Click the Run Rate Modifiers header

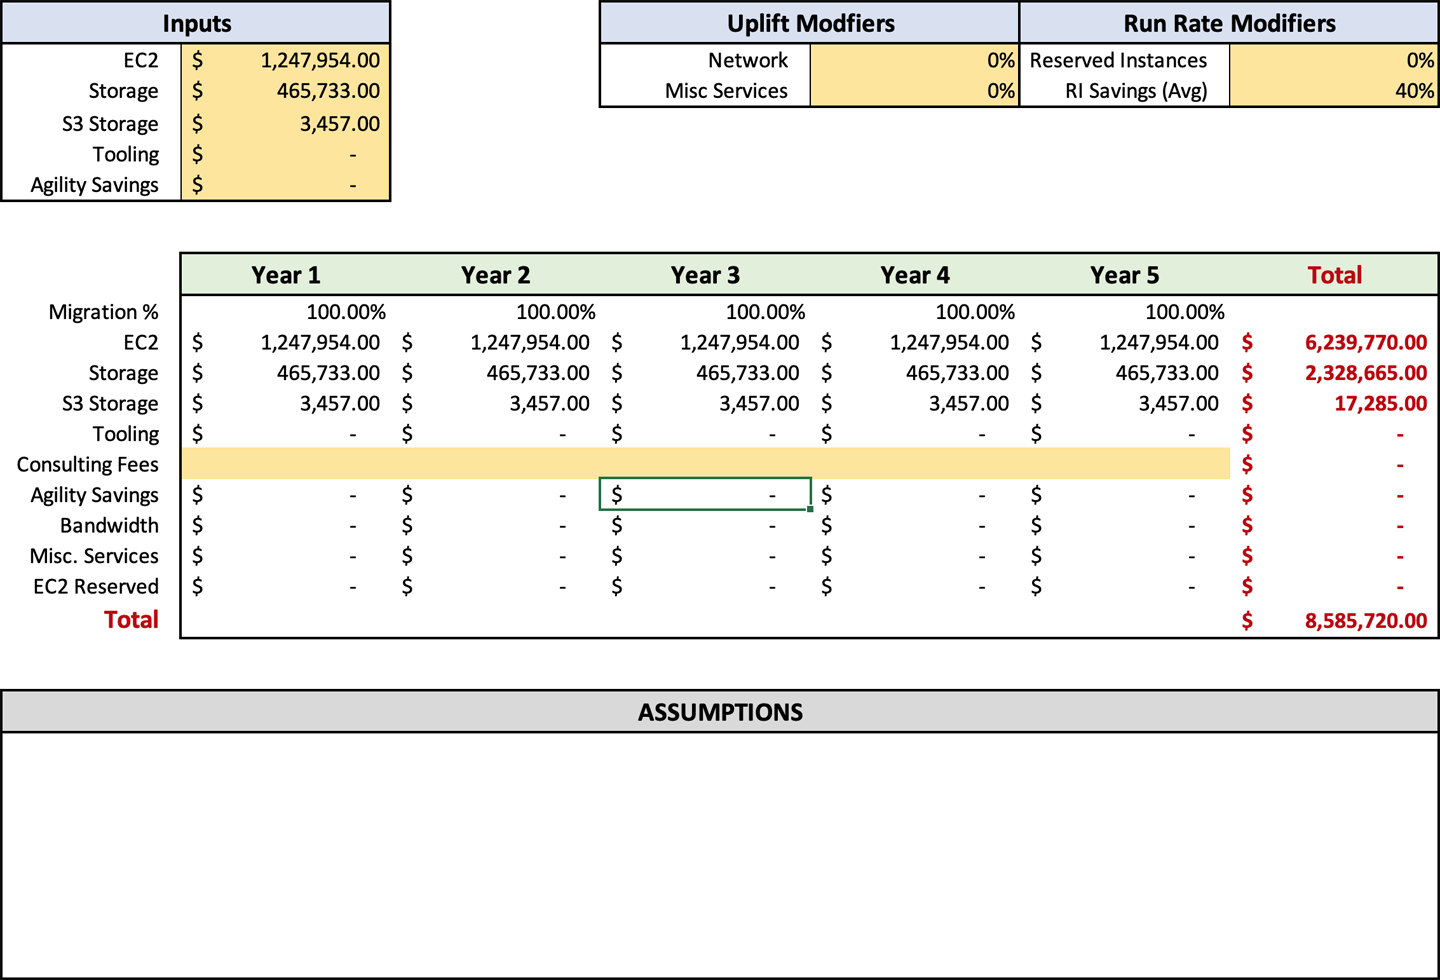pos(1229,23)
